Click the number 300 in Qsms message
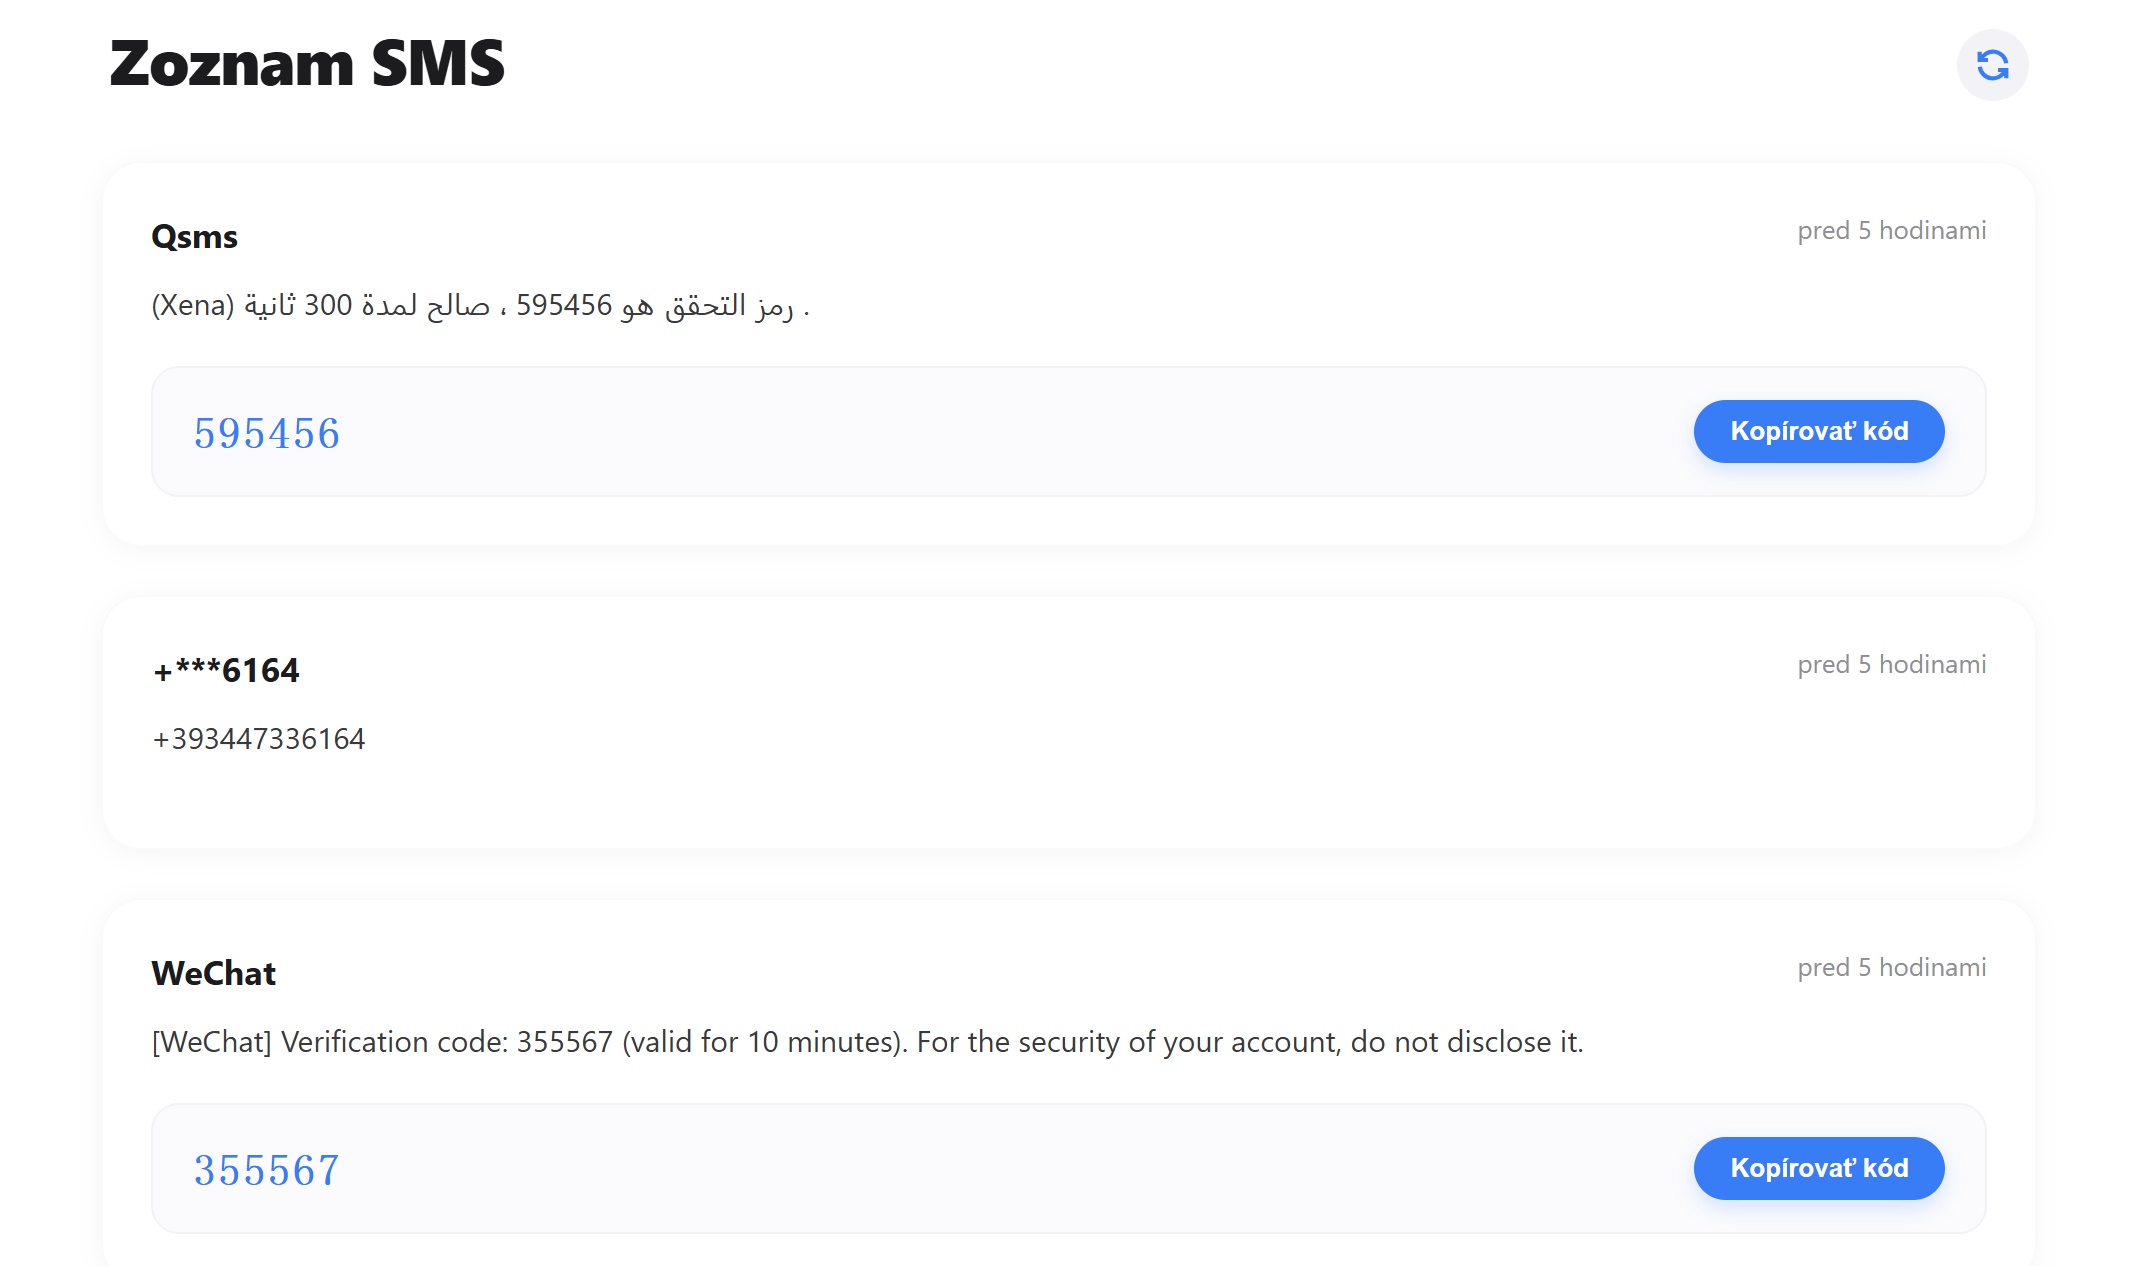This screenshot has height=1266, width=2130. pyautogui.click(x=328, y=305)
